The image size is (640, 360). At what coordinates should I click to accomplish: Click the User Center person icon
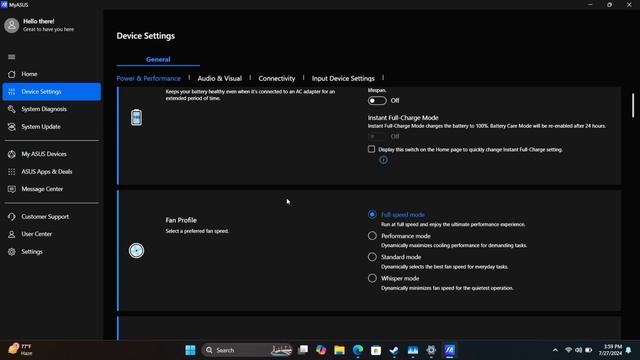11,234
